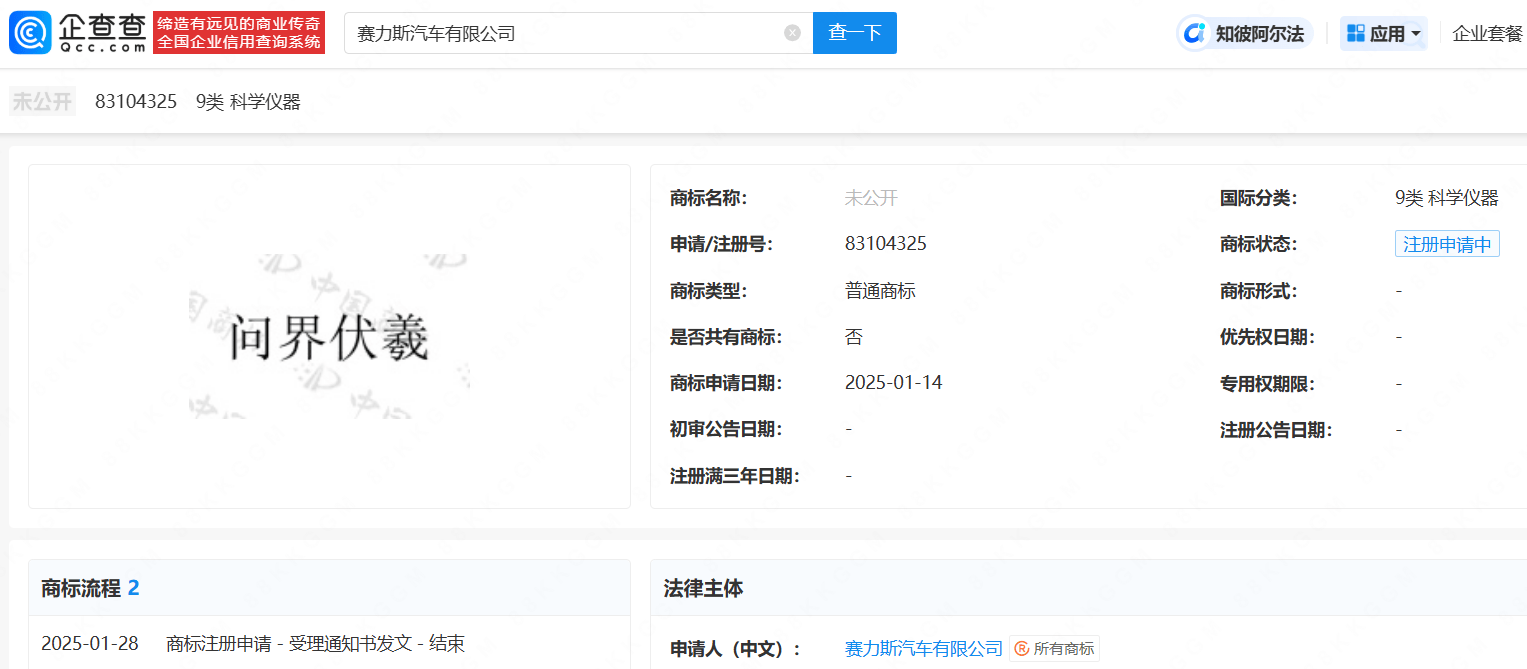
Task: Click the 9类 科学仪器 classification value in details
Action: (x=1447, y=198)
